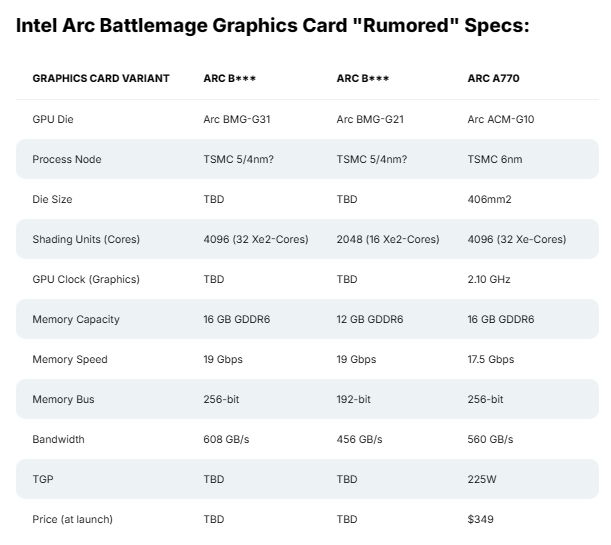This screenshot has height=545, width=611.
Task: Click the Shading Units (Cores) row label
Action: pos(86,240)
